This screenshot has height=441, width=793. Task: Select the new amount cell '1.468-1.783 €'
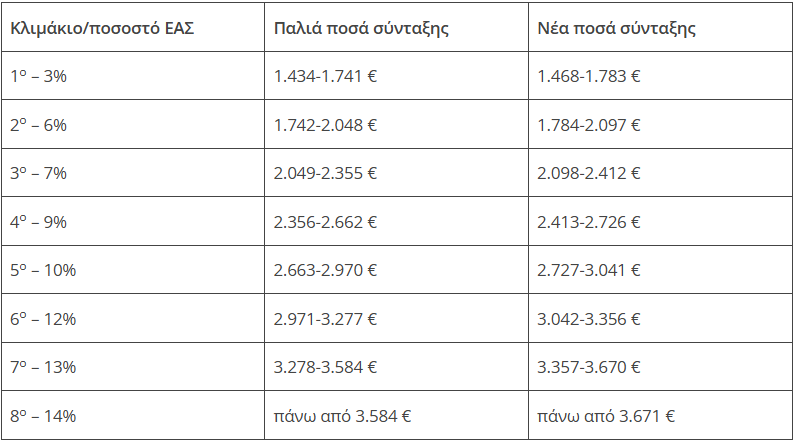(589, 76)
